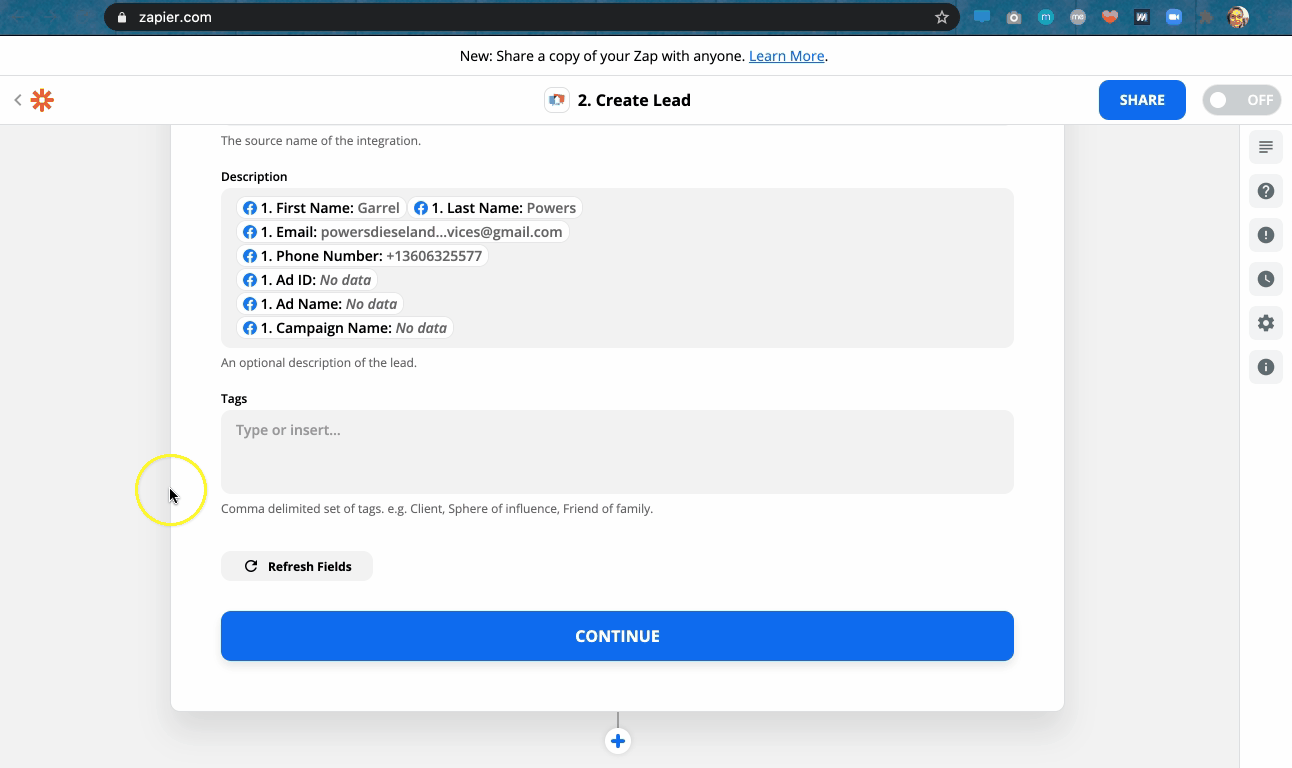Screen dimensions: 1292x768
Task: Bookmark page with the star icon
Action: 941,17
